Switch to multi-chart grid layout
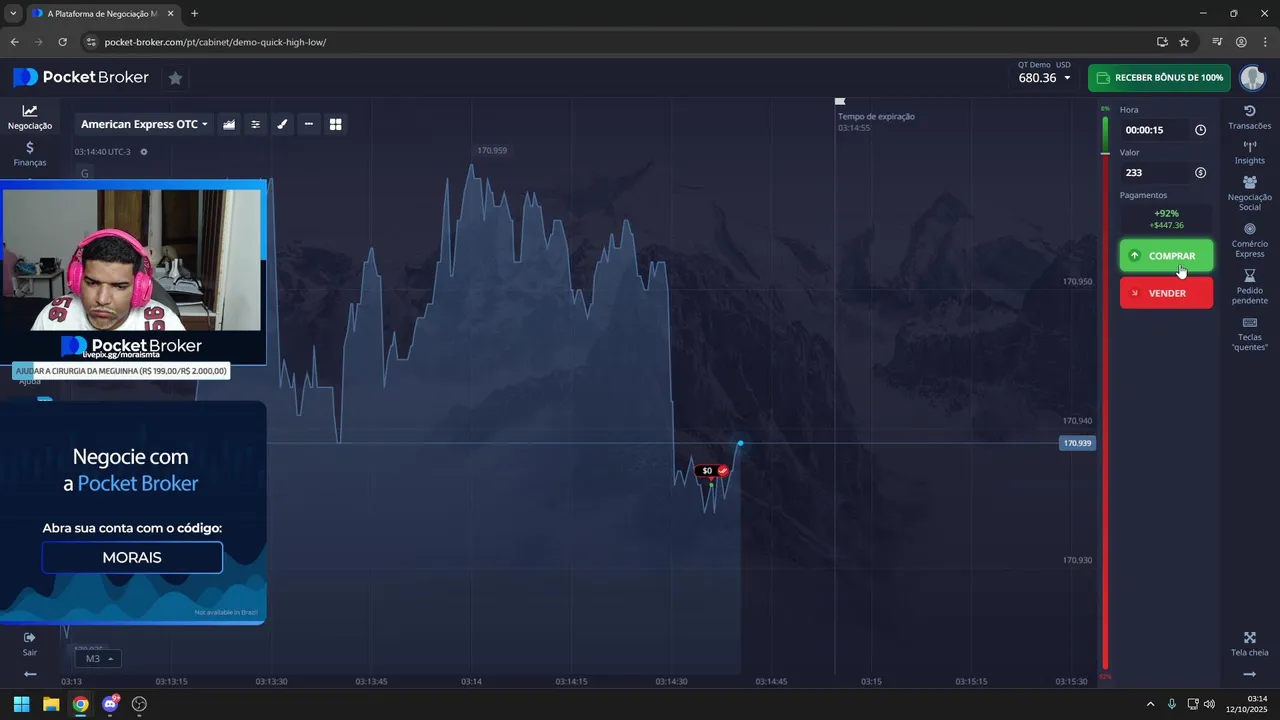This screenshot has height=720, width=1280. coord(336,124)
